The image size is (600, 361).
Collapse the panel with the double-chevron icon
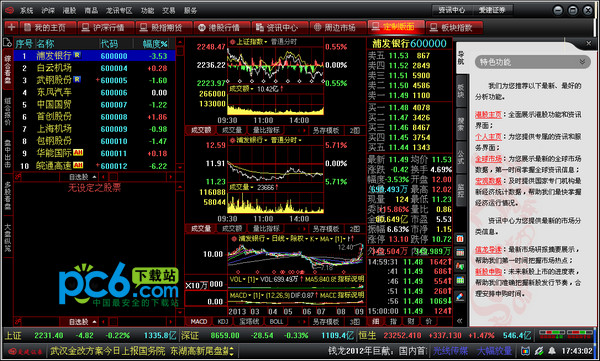(x=460, y=321)
